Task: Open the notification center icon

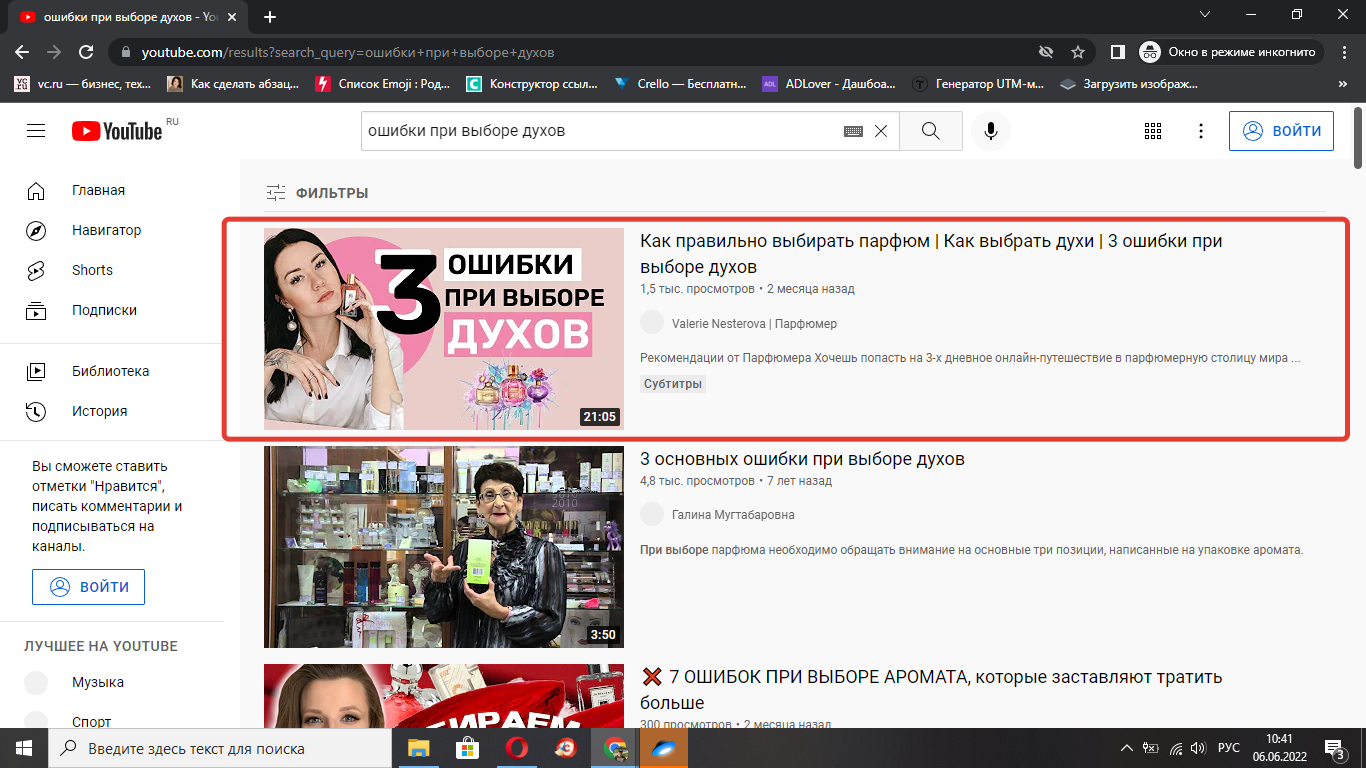Action: pyautogui.click(x=1336, y=748)
